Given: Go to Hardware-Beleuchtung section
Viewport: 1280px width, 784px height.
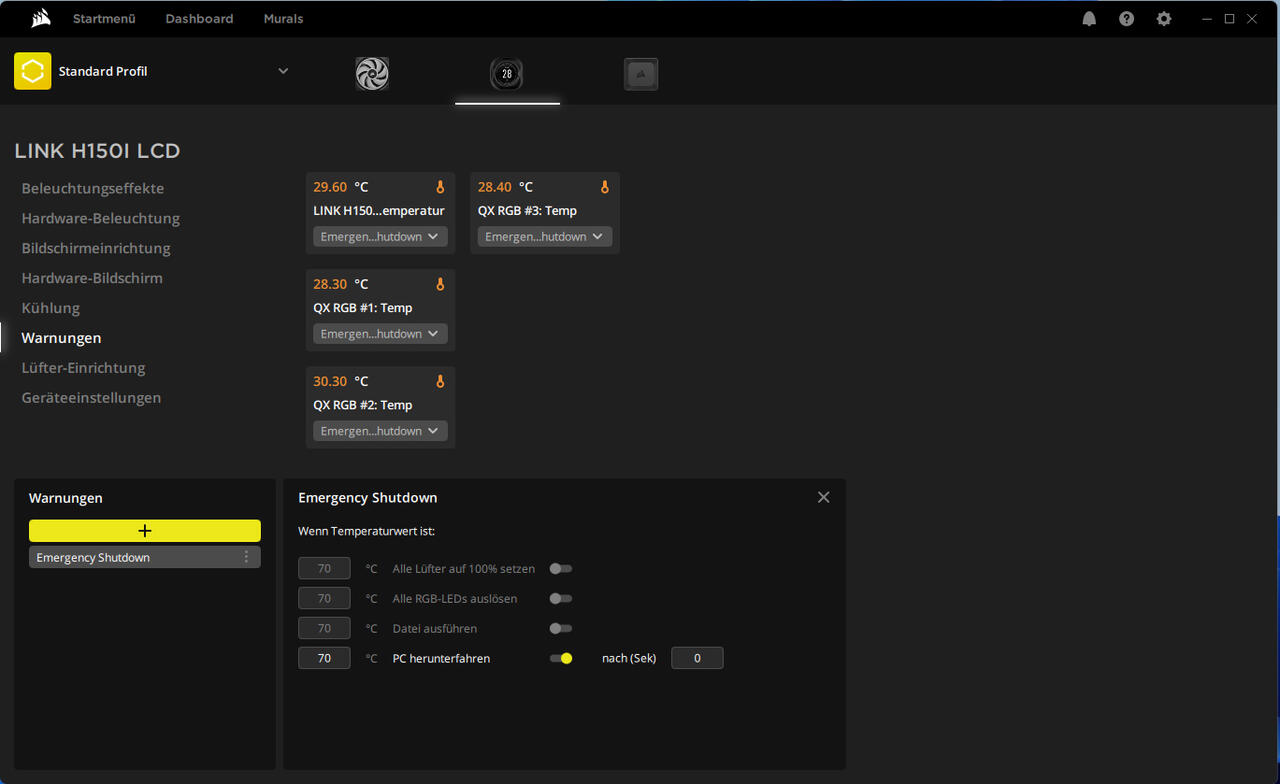Looking at the screenshot, I should (101, 218).
